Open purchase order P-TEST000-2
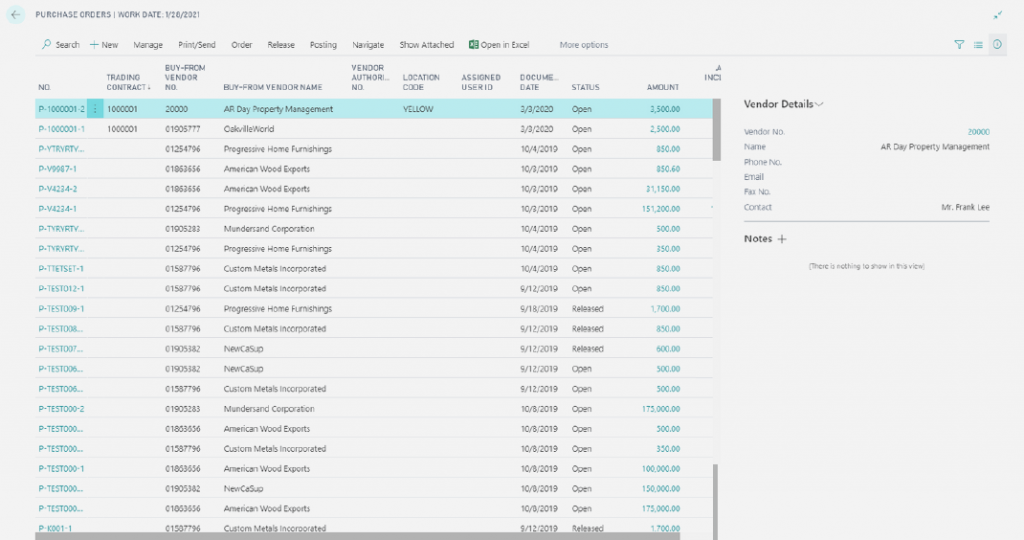 click(61, 409)
